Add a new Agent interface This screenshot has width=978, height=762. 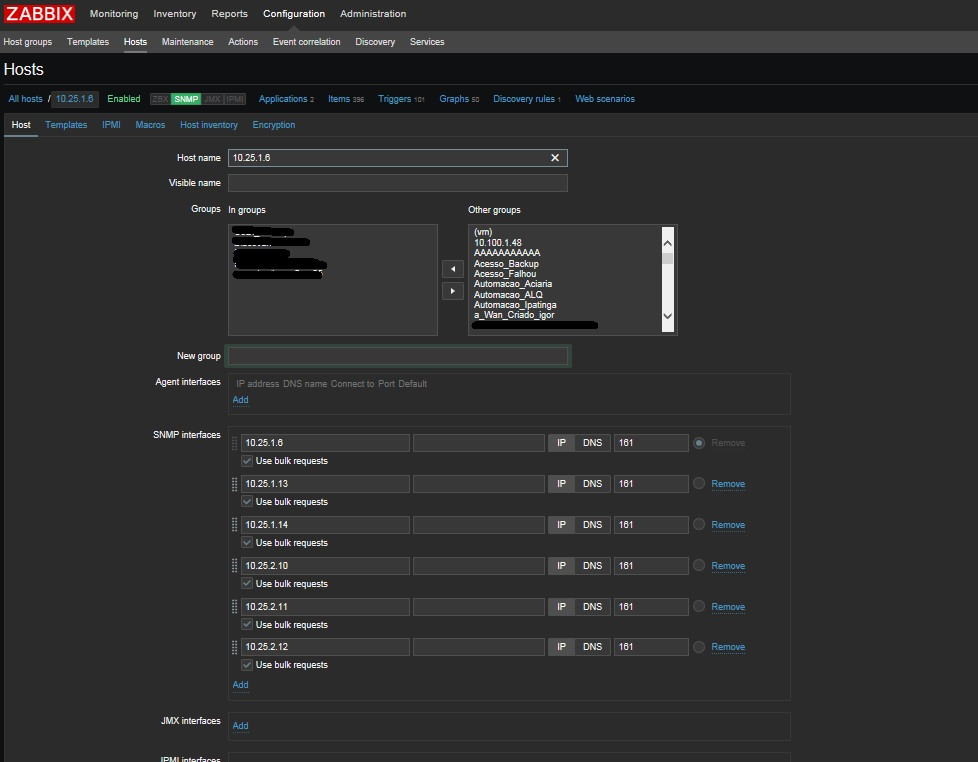click(x=240, y=400)
